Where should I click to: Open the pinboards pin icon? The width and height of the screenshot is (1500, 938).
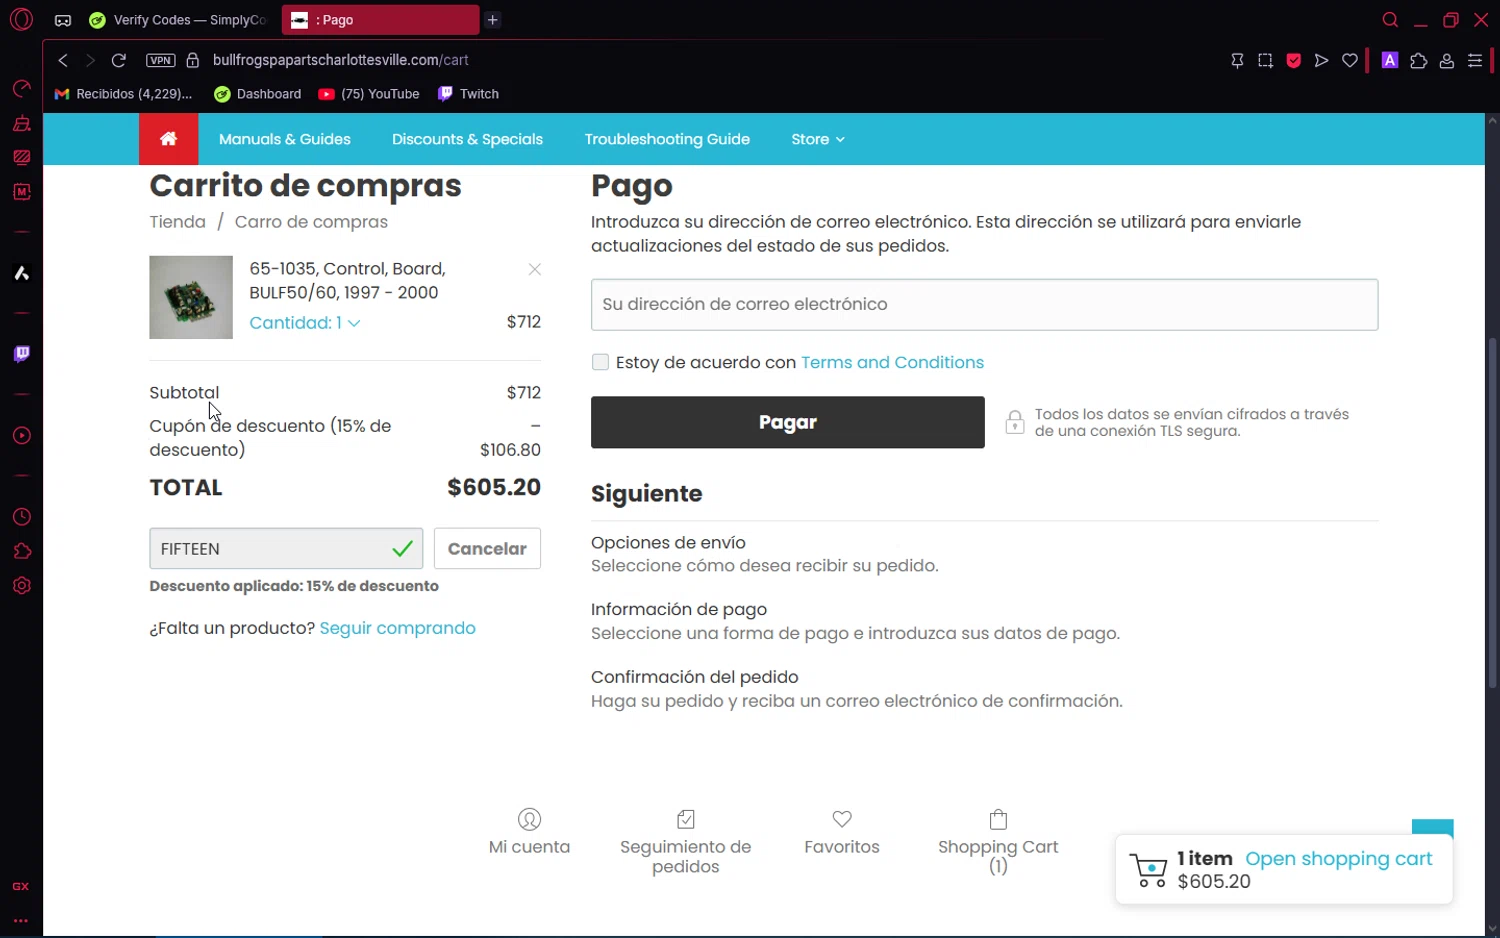pos(1237,61)
